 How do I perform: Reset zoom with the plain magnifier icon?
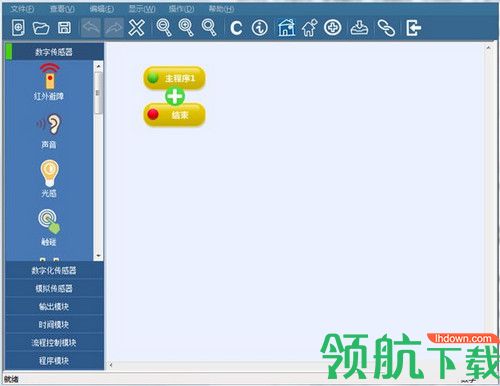point(209,28)
